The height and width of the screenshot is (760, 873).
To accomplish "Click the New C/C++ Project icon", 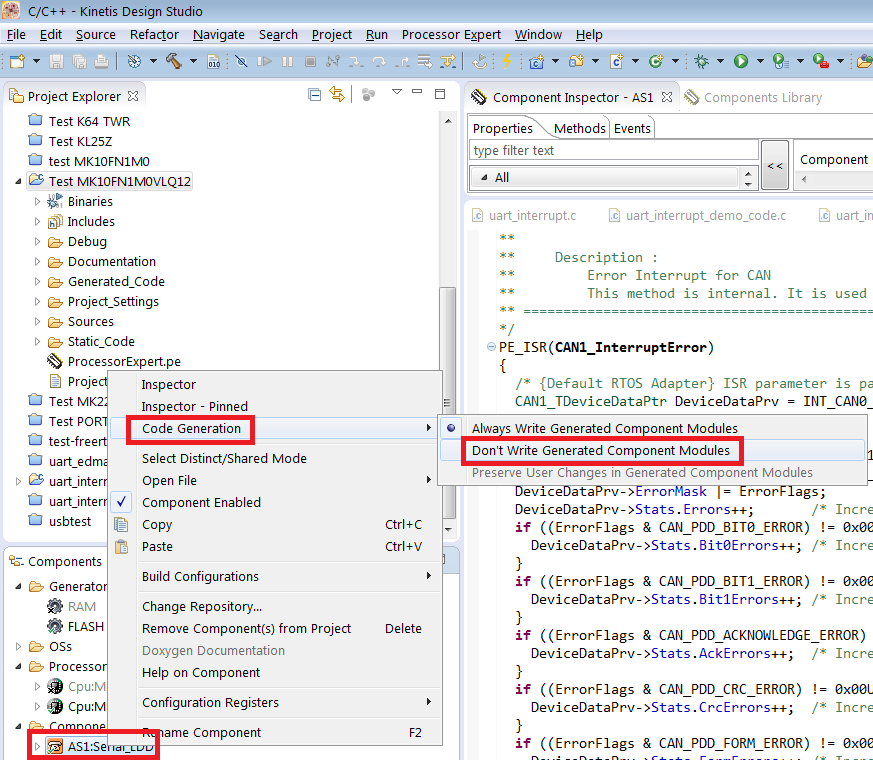I will click(x=537, y=61).
